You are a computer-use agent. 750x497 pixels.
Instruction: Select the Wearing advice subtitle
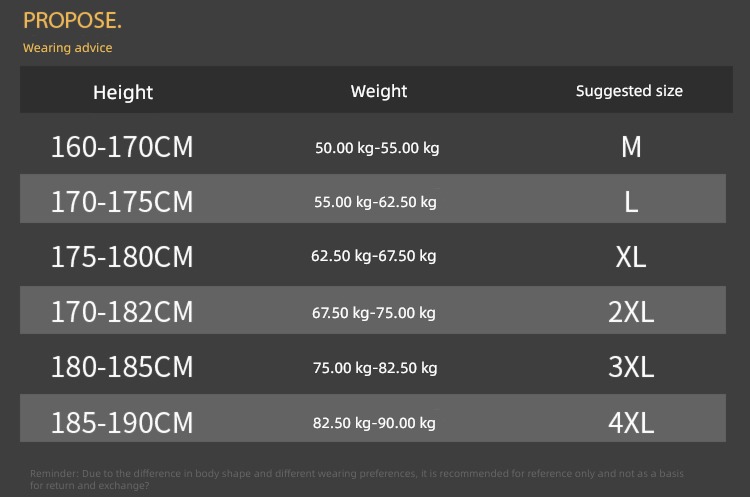67,48
